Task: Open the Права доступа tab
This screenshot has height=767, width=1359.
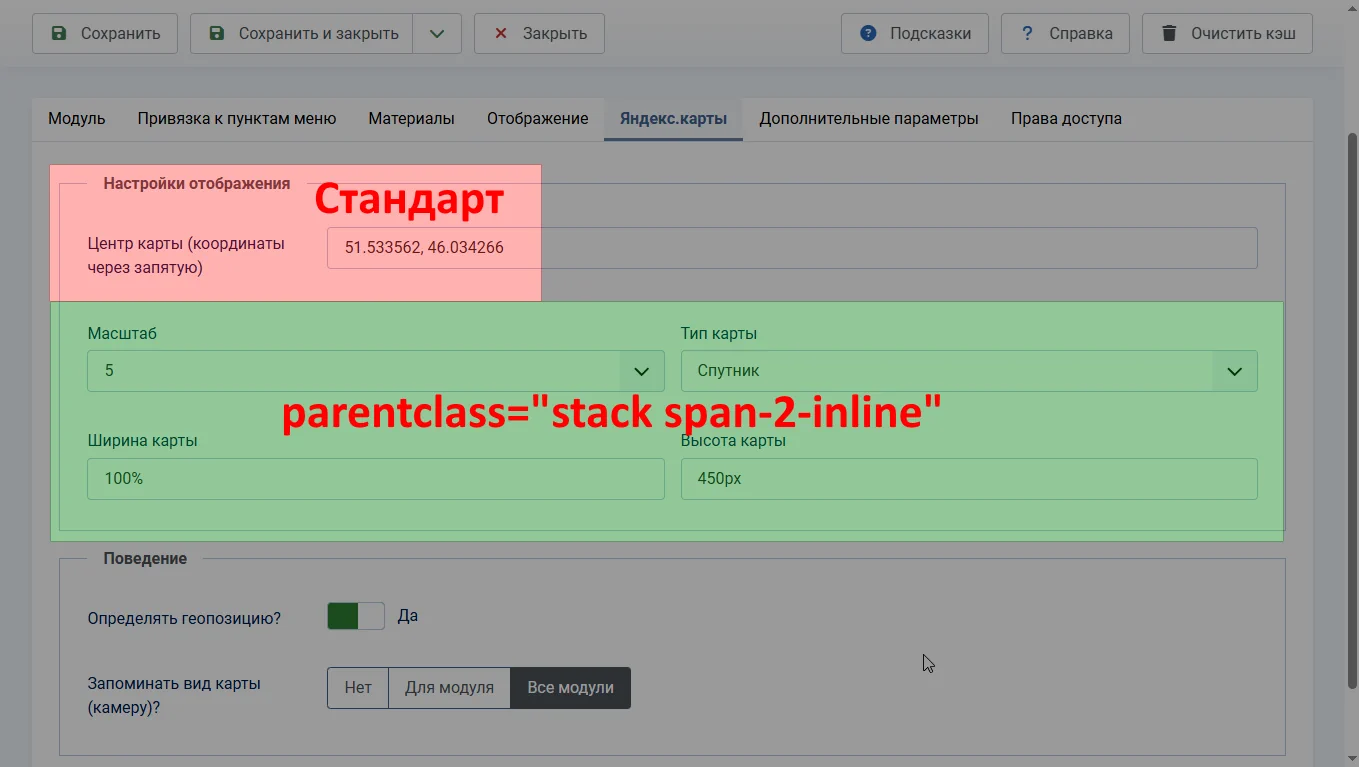Action: [x=1066, y=118]
